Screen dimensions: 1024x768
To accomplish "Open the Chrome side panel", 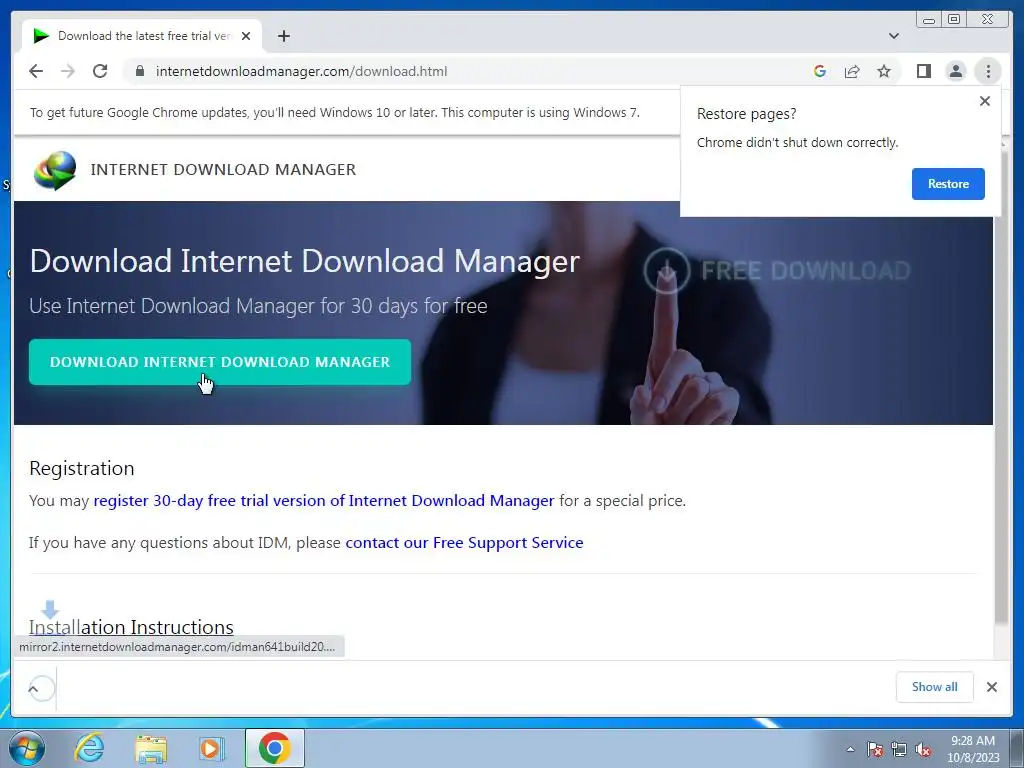I will tap(923, 71).
